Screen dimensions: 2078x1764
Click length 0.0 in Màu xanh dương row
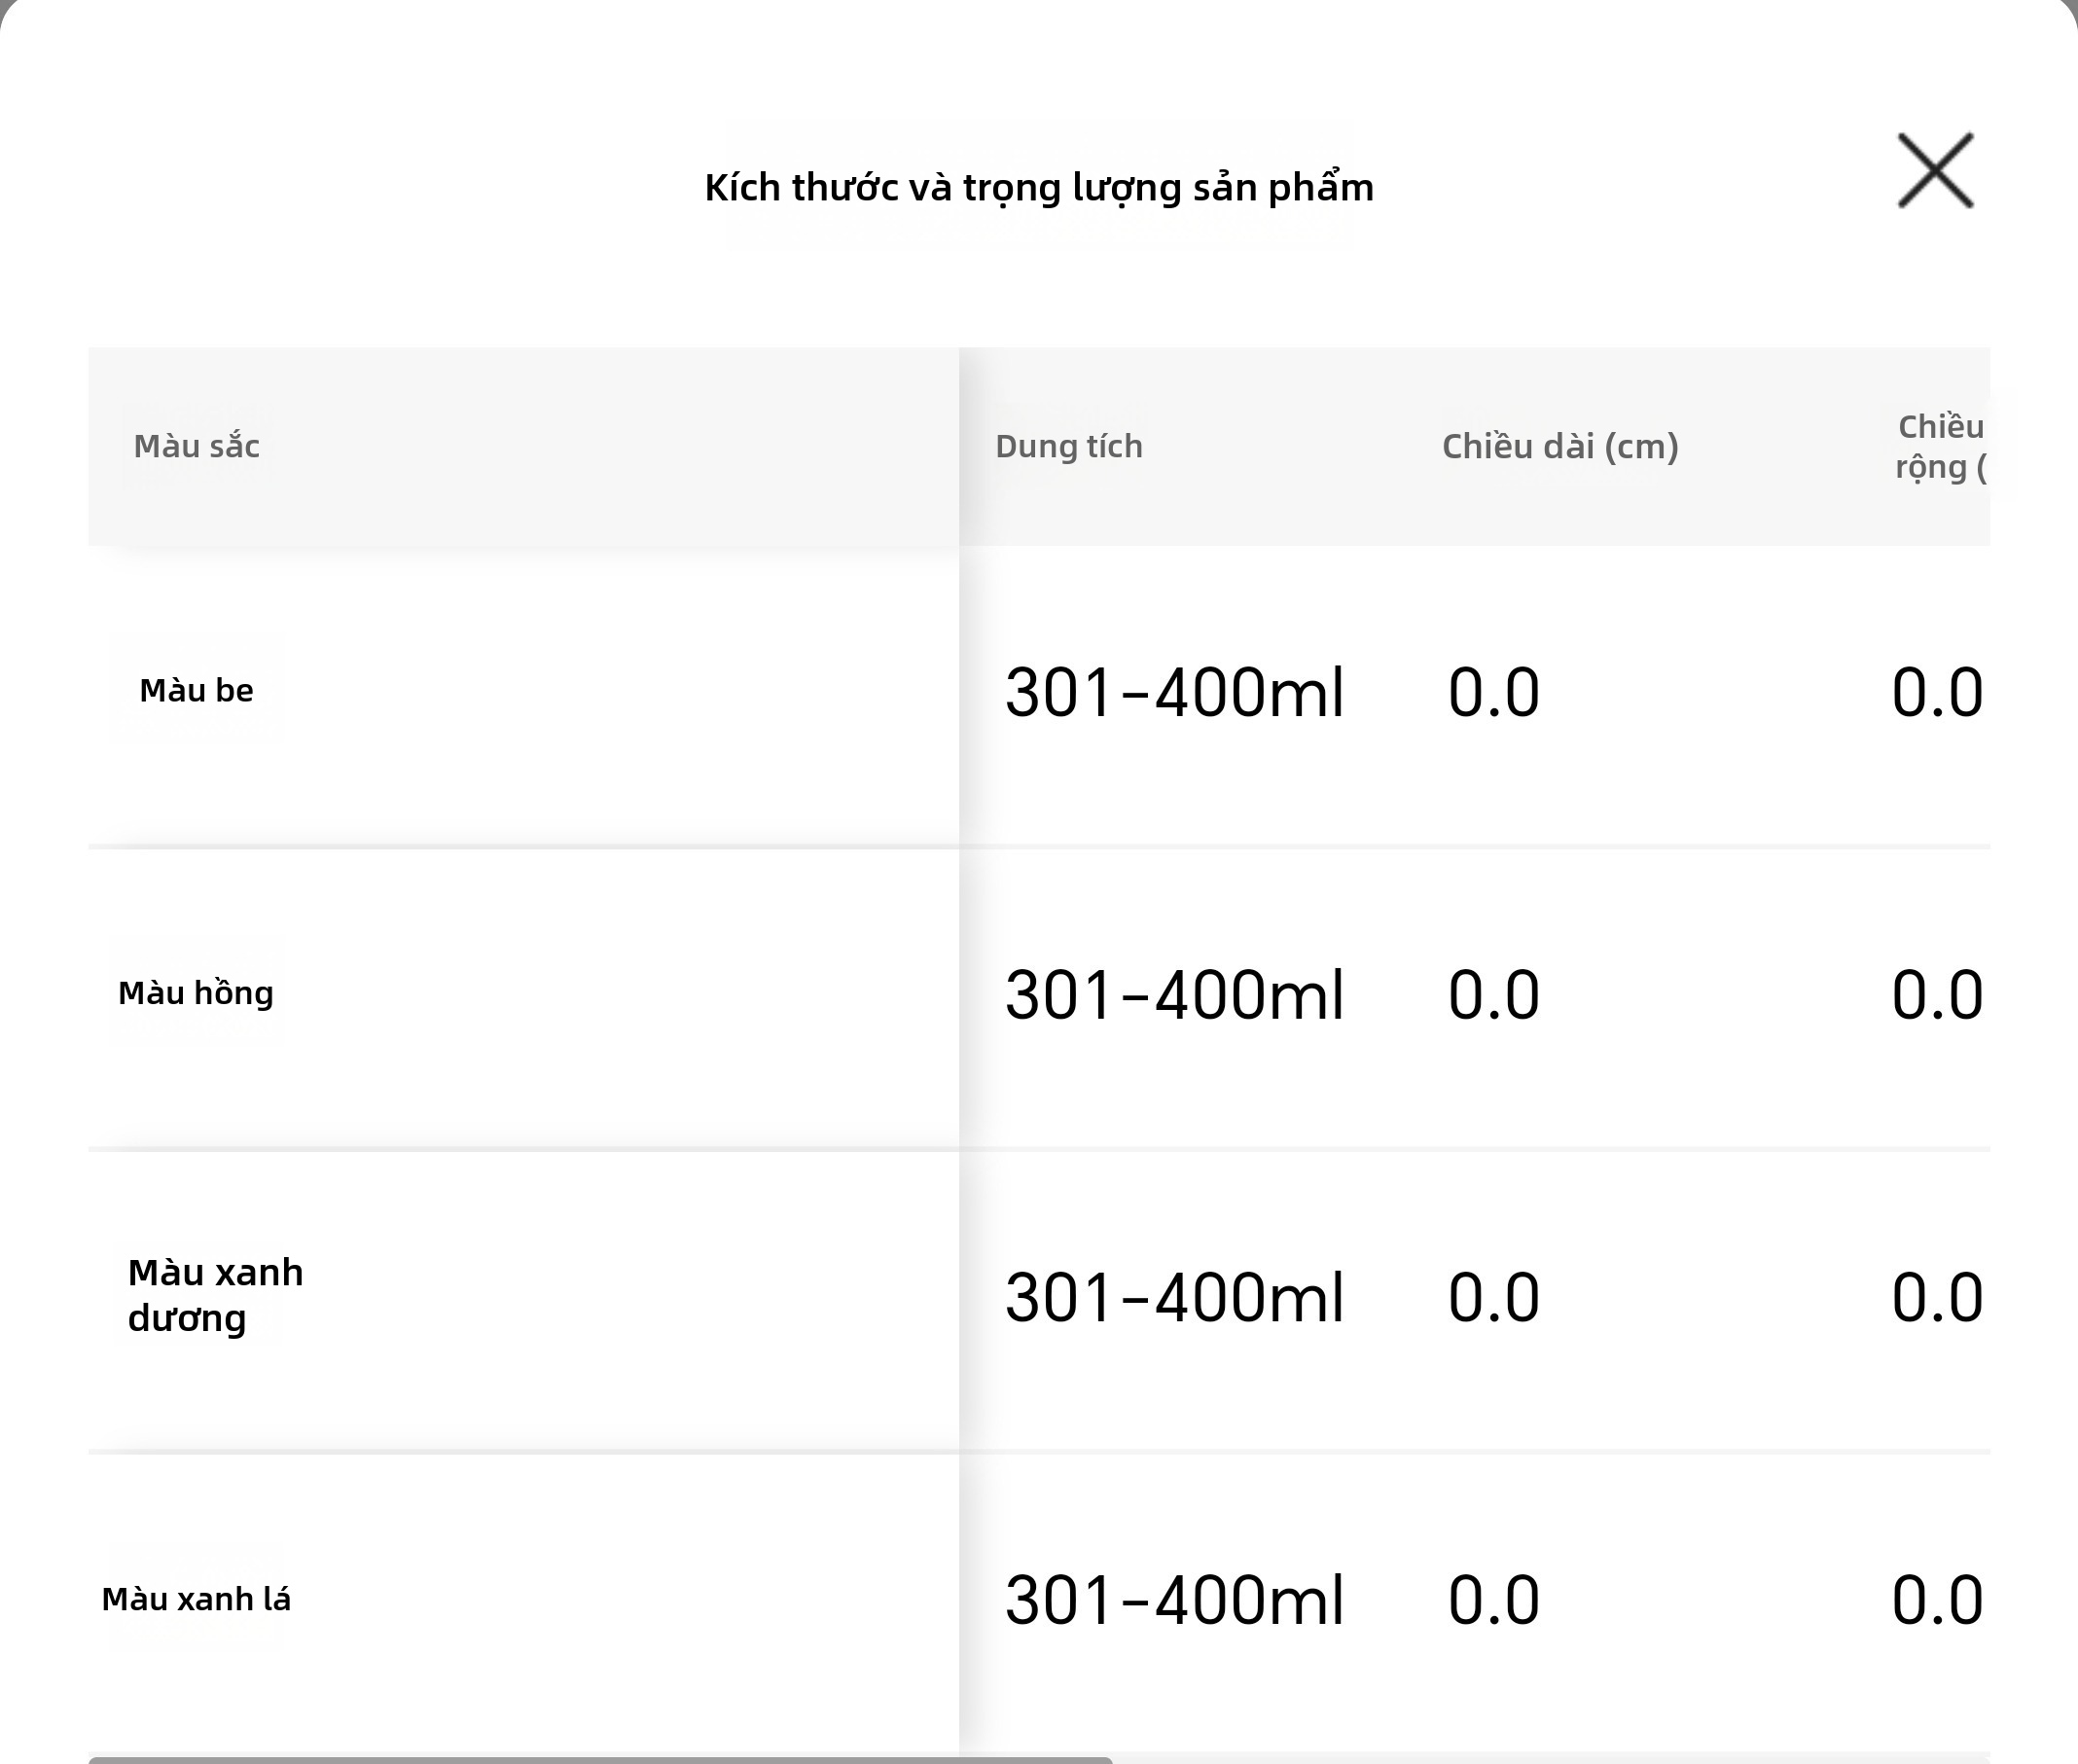click(1493, 1298)
